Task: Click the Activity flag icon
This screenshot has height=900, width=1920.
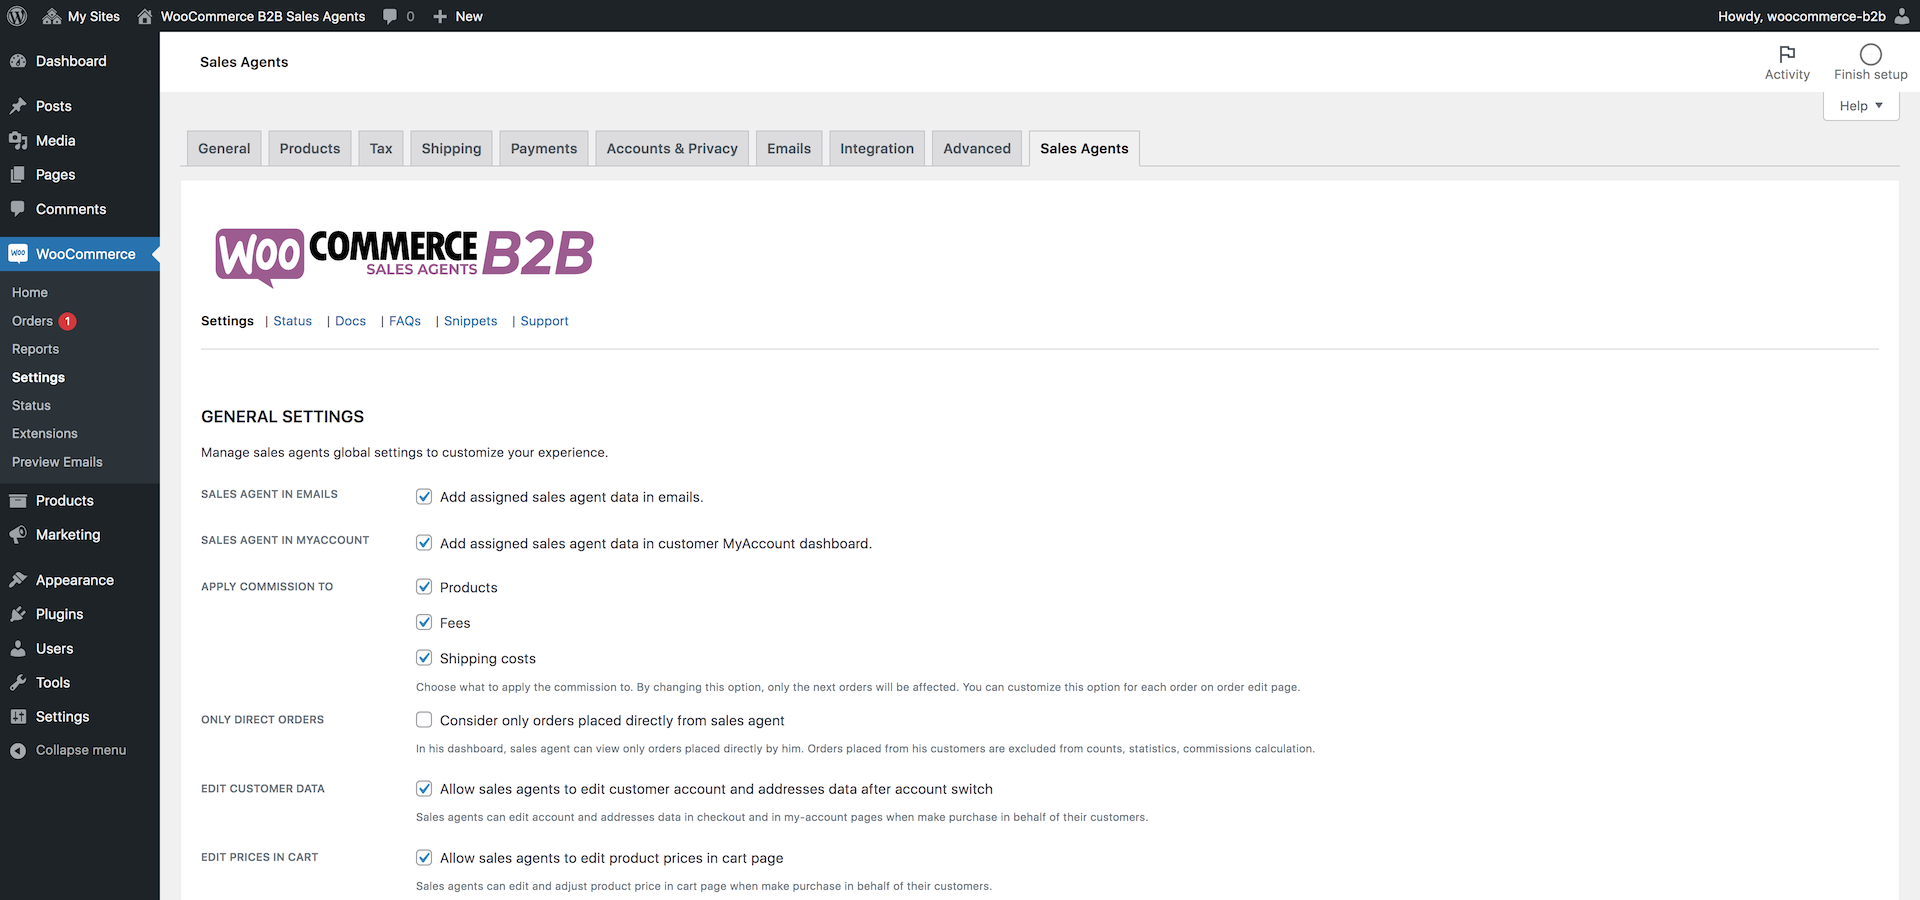Action: pyautogui.click(x=1788, y=55)
